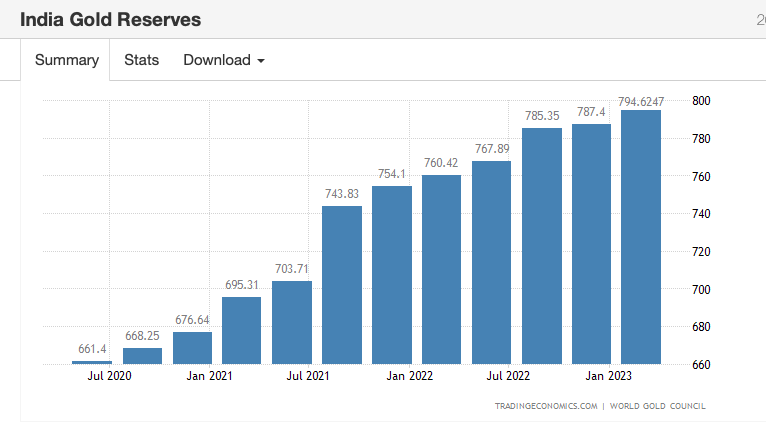Viewport: 766px width, 443px height.
Task: Expand the Download dropdown menu
Action: 224,60
